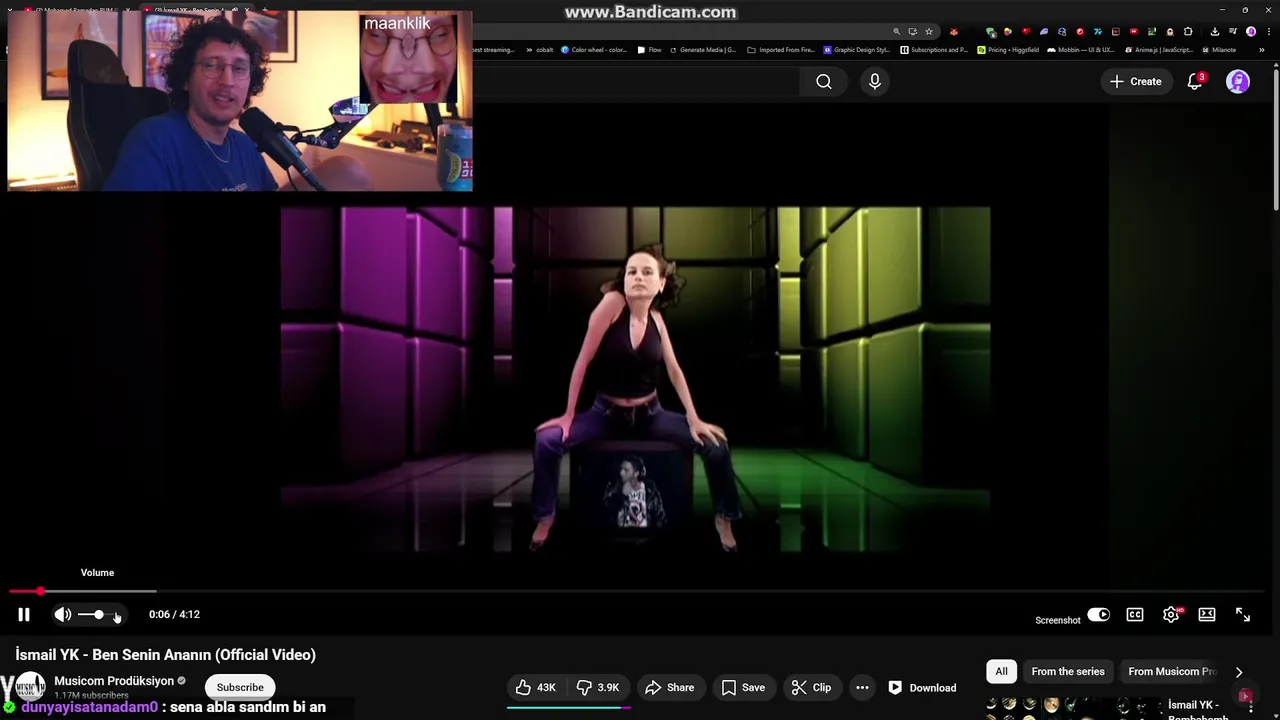Toggle closed captions CC button
This screenshot has width=1280, height=720.
(1135, 615)
